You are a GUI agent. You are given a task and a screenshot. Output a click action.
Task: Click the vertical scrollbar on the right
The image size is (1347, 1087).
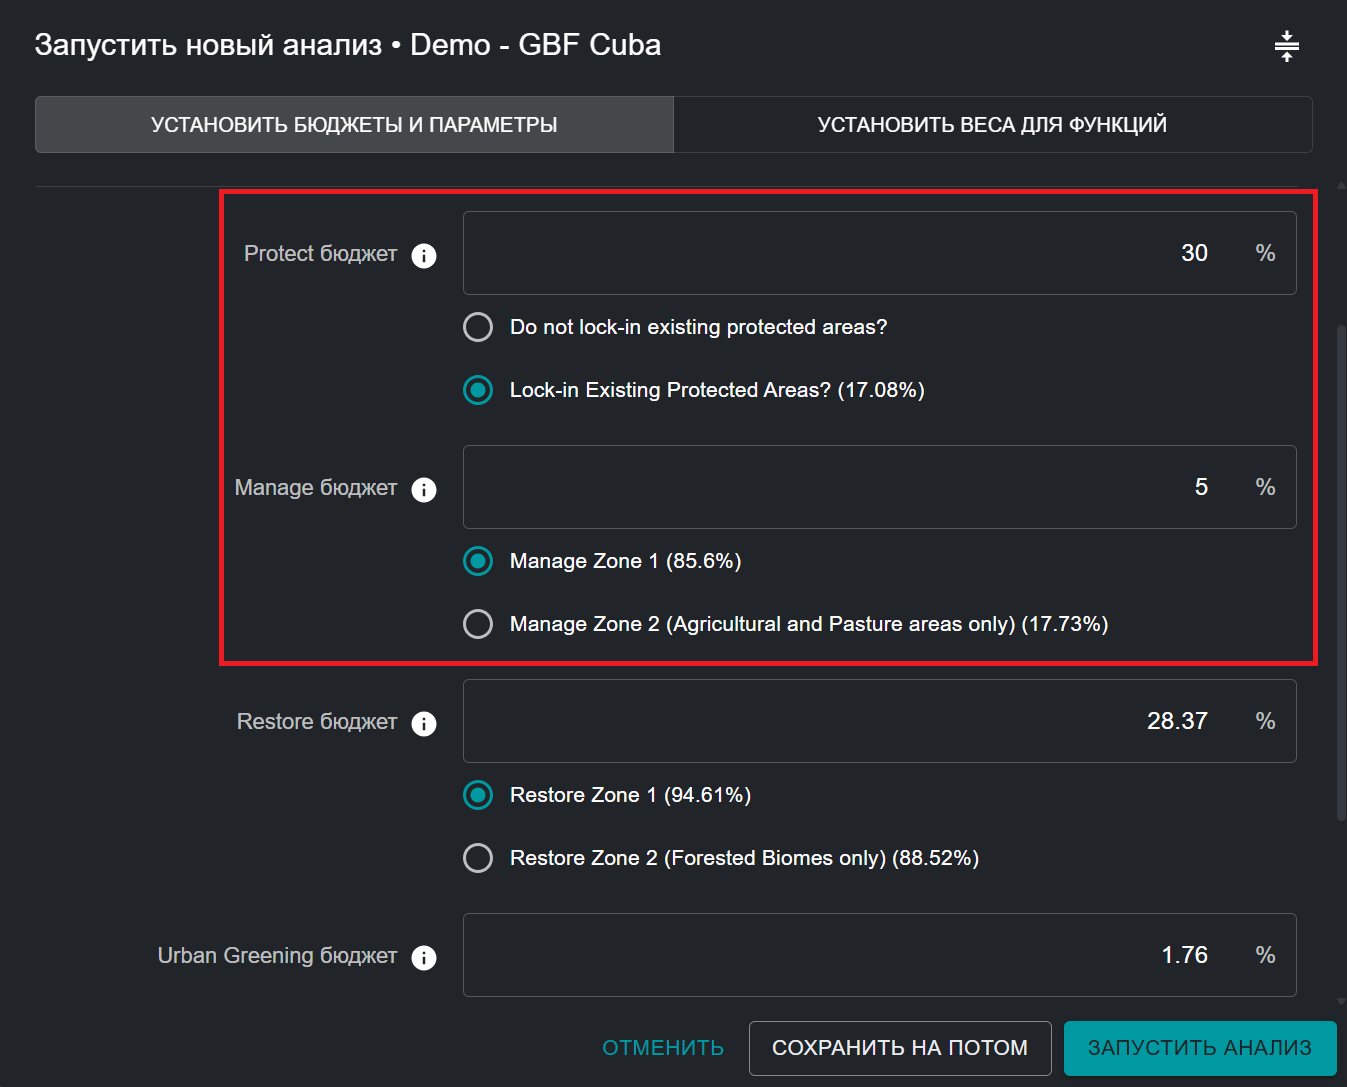click(x=1341, y=570)
